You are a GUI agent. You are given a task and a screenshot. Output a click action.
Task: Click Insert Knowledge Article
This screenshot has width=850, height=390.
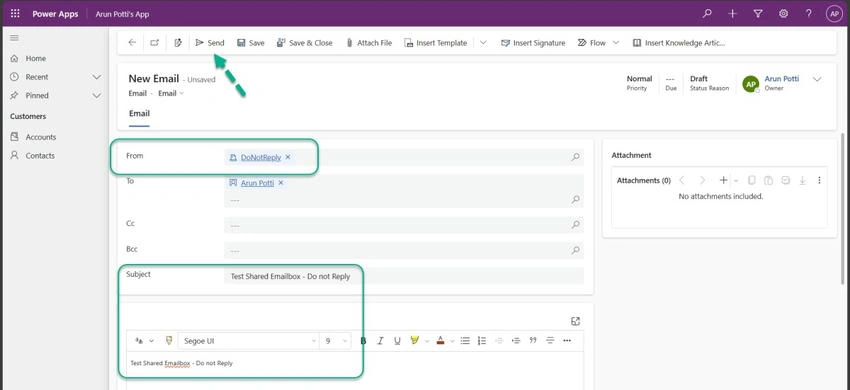[679, 43]
